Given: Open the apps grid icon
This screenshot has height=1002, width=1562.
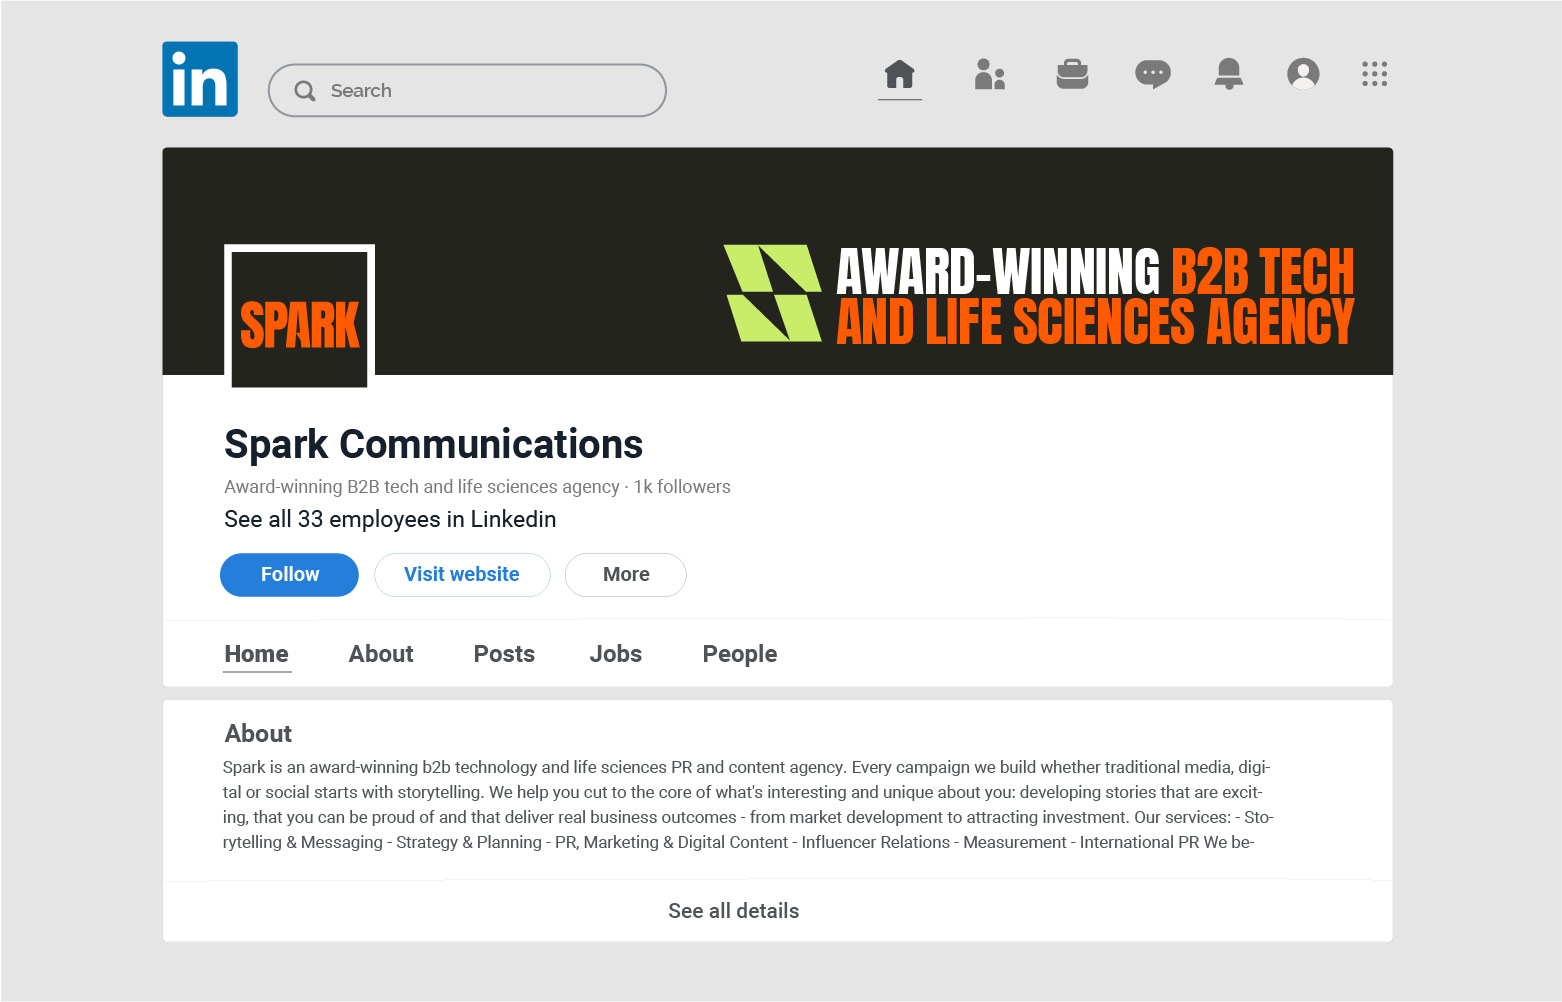Looking at the screenshot, I should 1374,74.
